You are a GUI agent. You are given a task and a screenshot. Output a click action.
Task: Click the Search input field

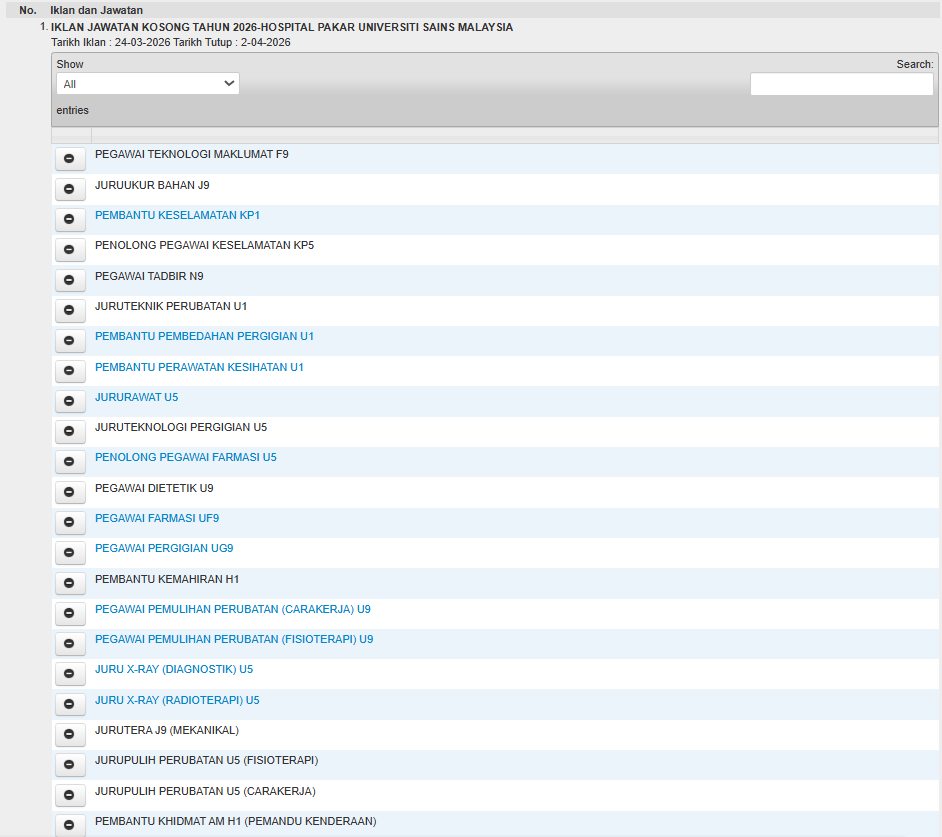(x=841, y=84)
